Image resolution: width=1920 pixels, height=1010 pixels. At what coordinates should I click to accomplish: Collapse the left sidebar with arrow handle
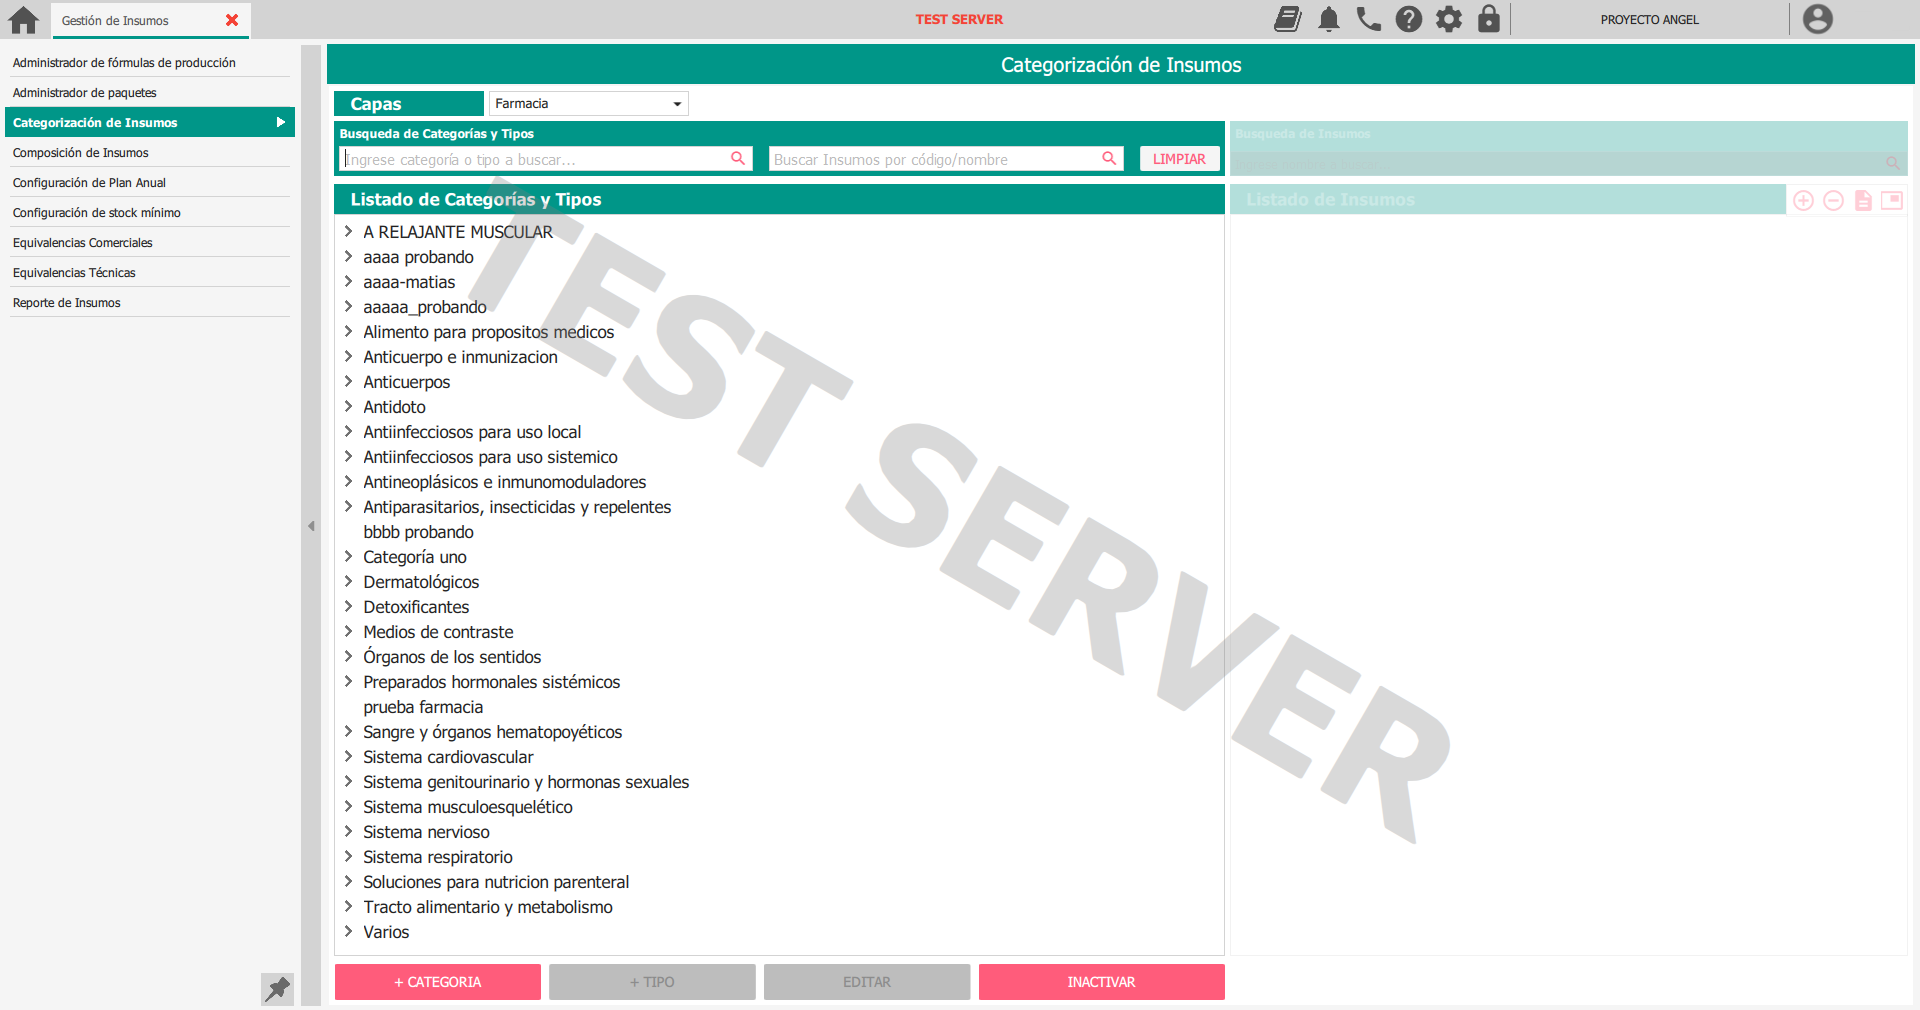(311, 526)
